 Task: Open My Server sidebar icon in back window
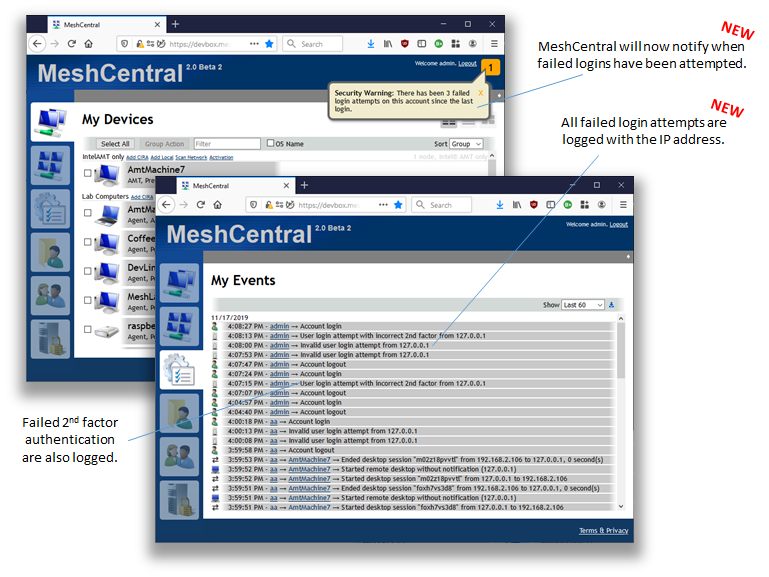click(x=51, y=339)
